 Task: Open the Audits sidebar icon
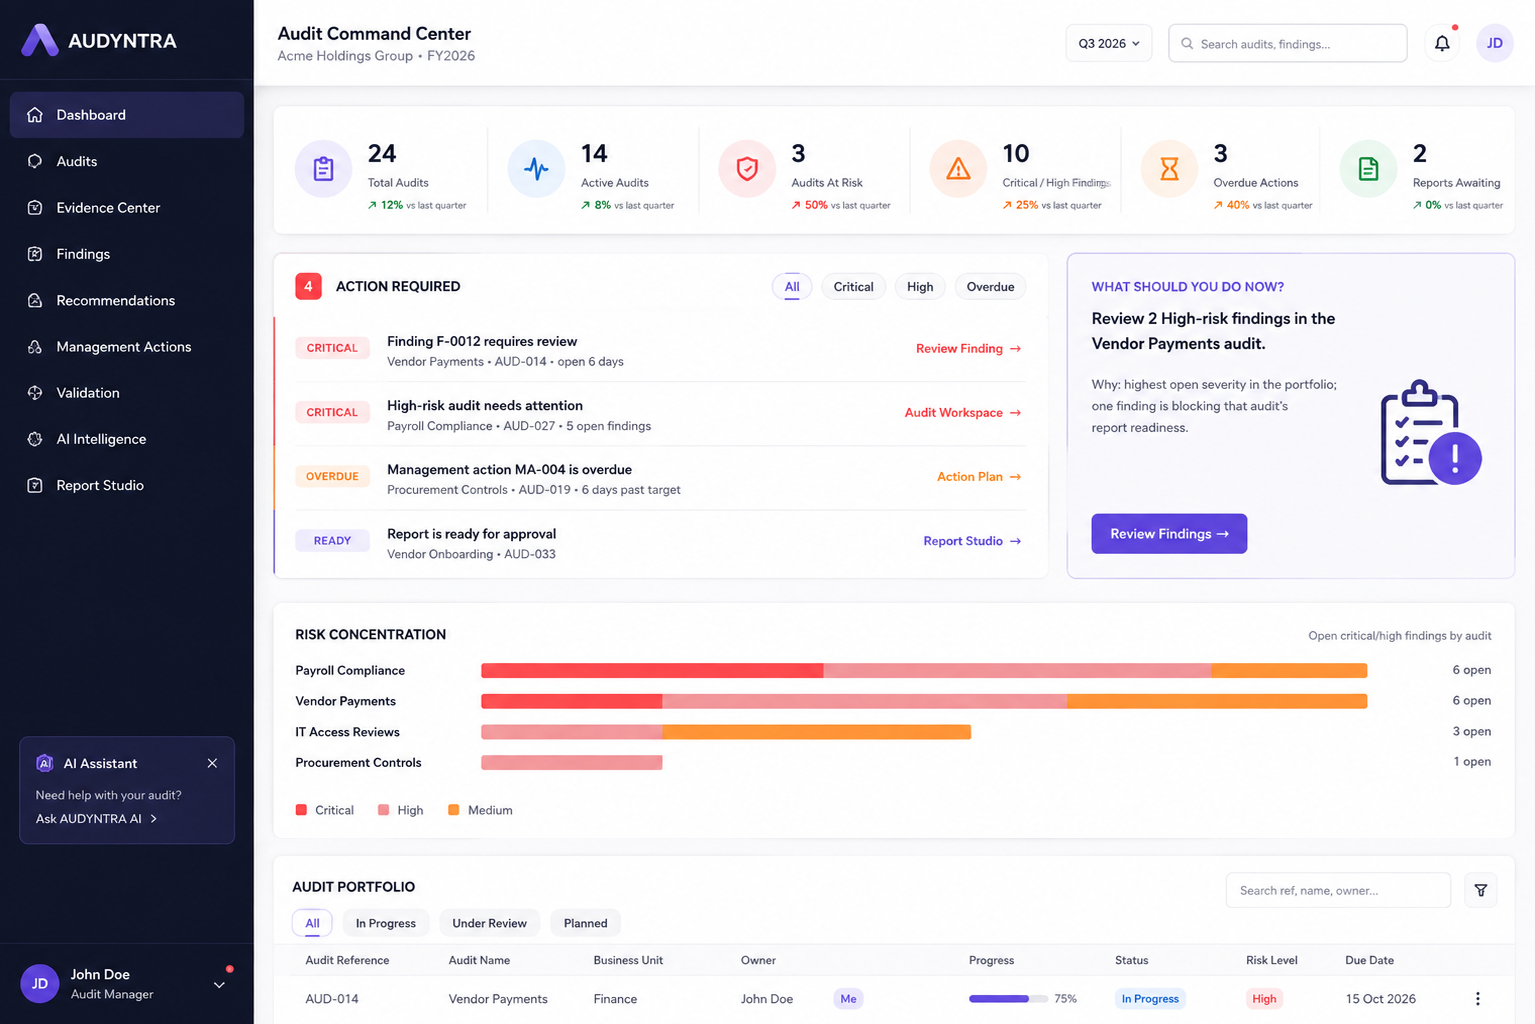click(35, 161)
